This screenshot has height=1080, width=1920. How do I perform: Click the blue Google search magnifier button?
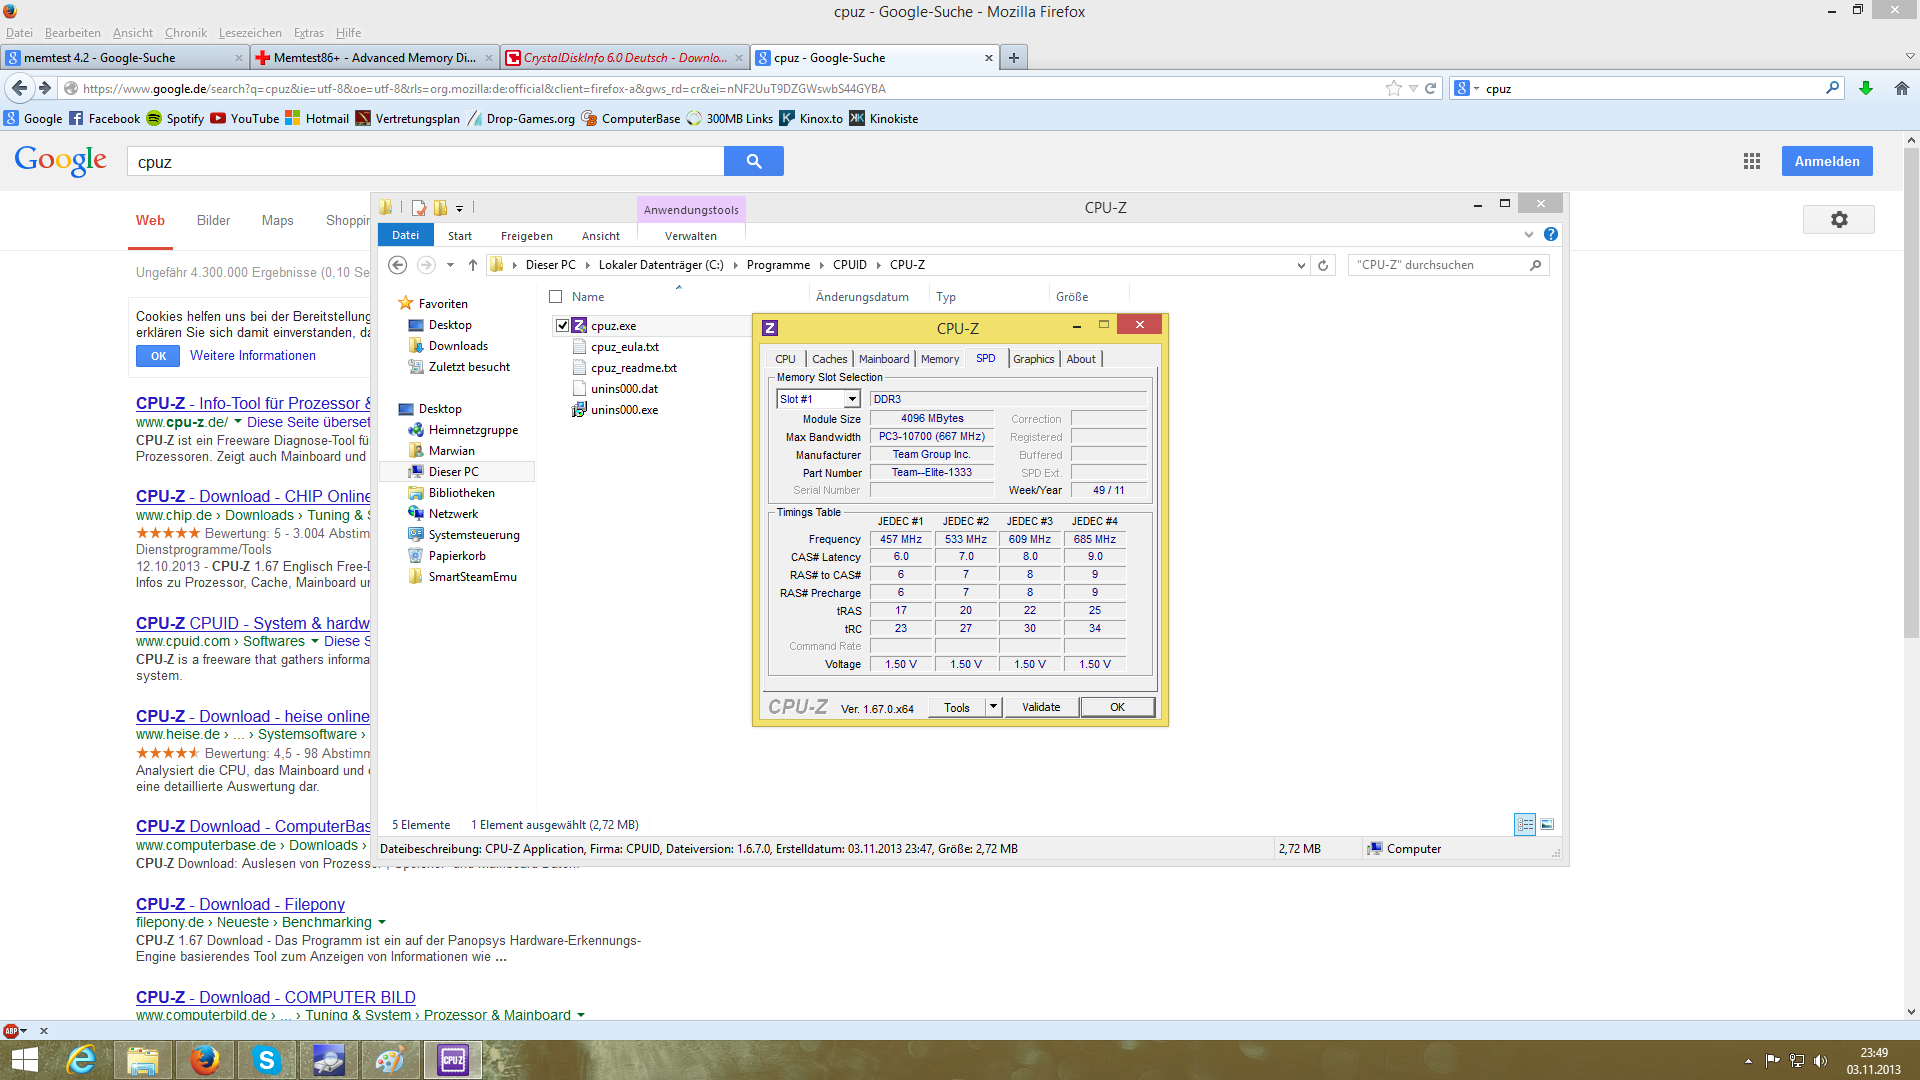(753, 161)
